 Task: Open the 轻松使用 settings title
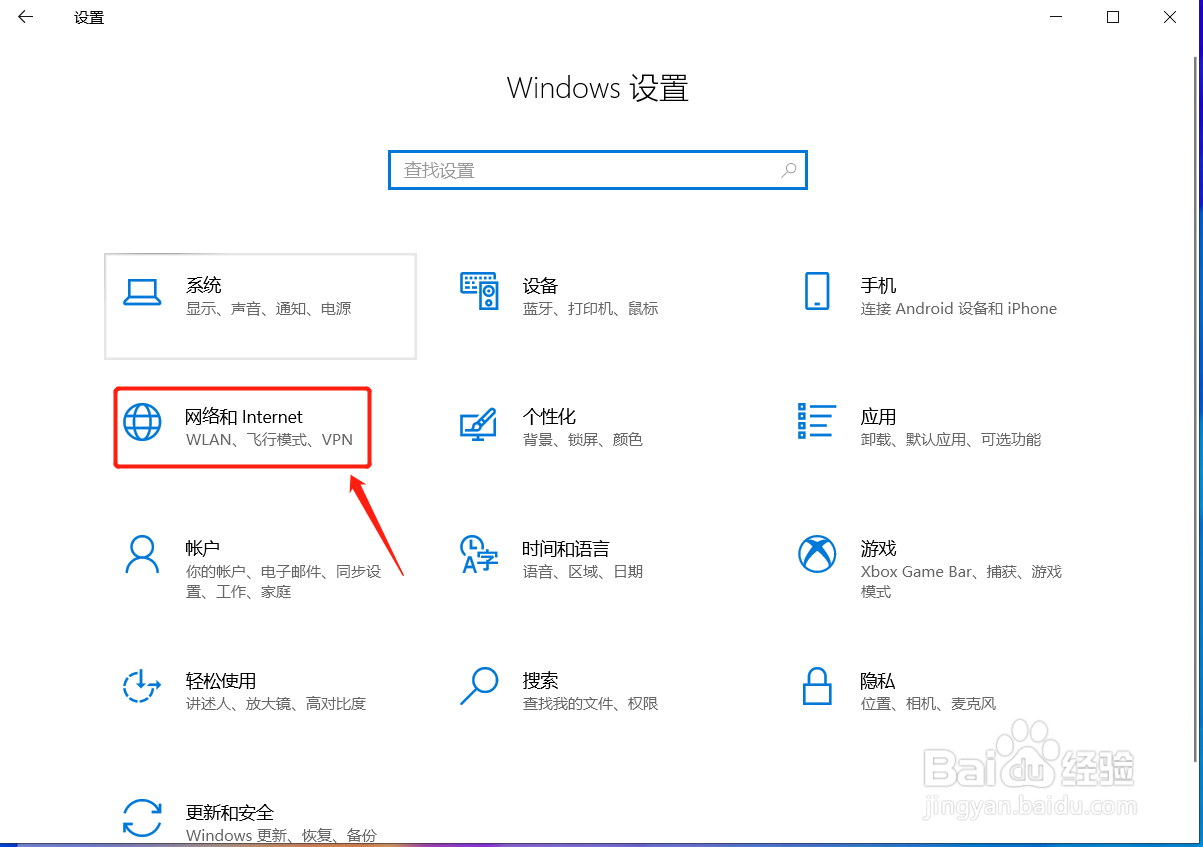pos(221,681)
